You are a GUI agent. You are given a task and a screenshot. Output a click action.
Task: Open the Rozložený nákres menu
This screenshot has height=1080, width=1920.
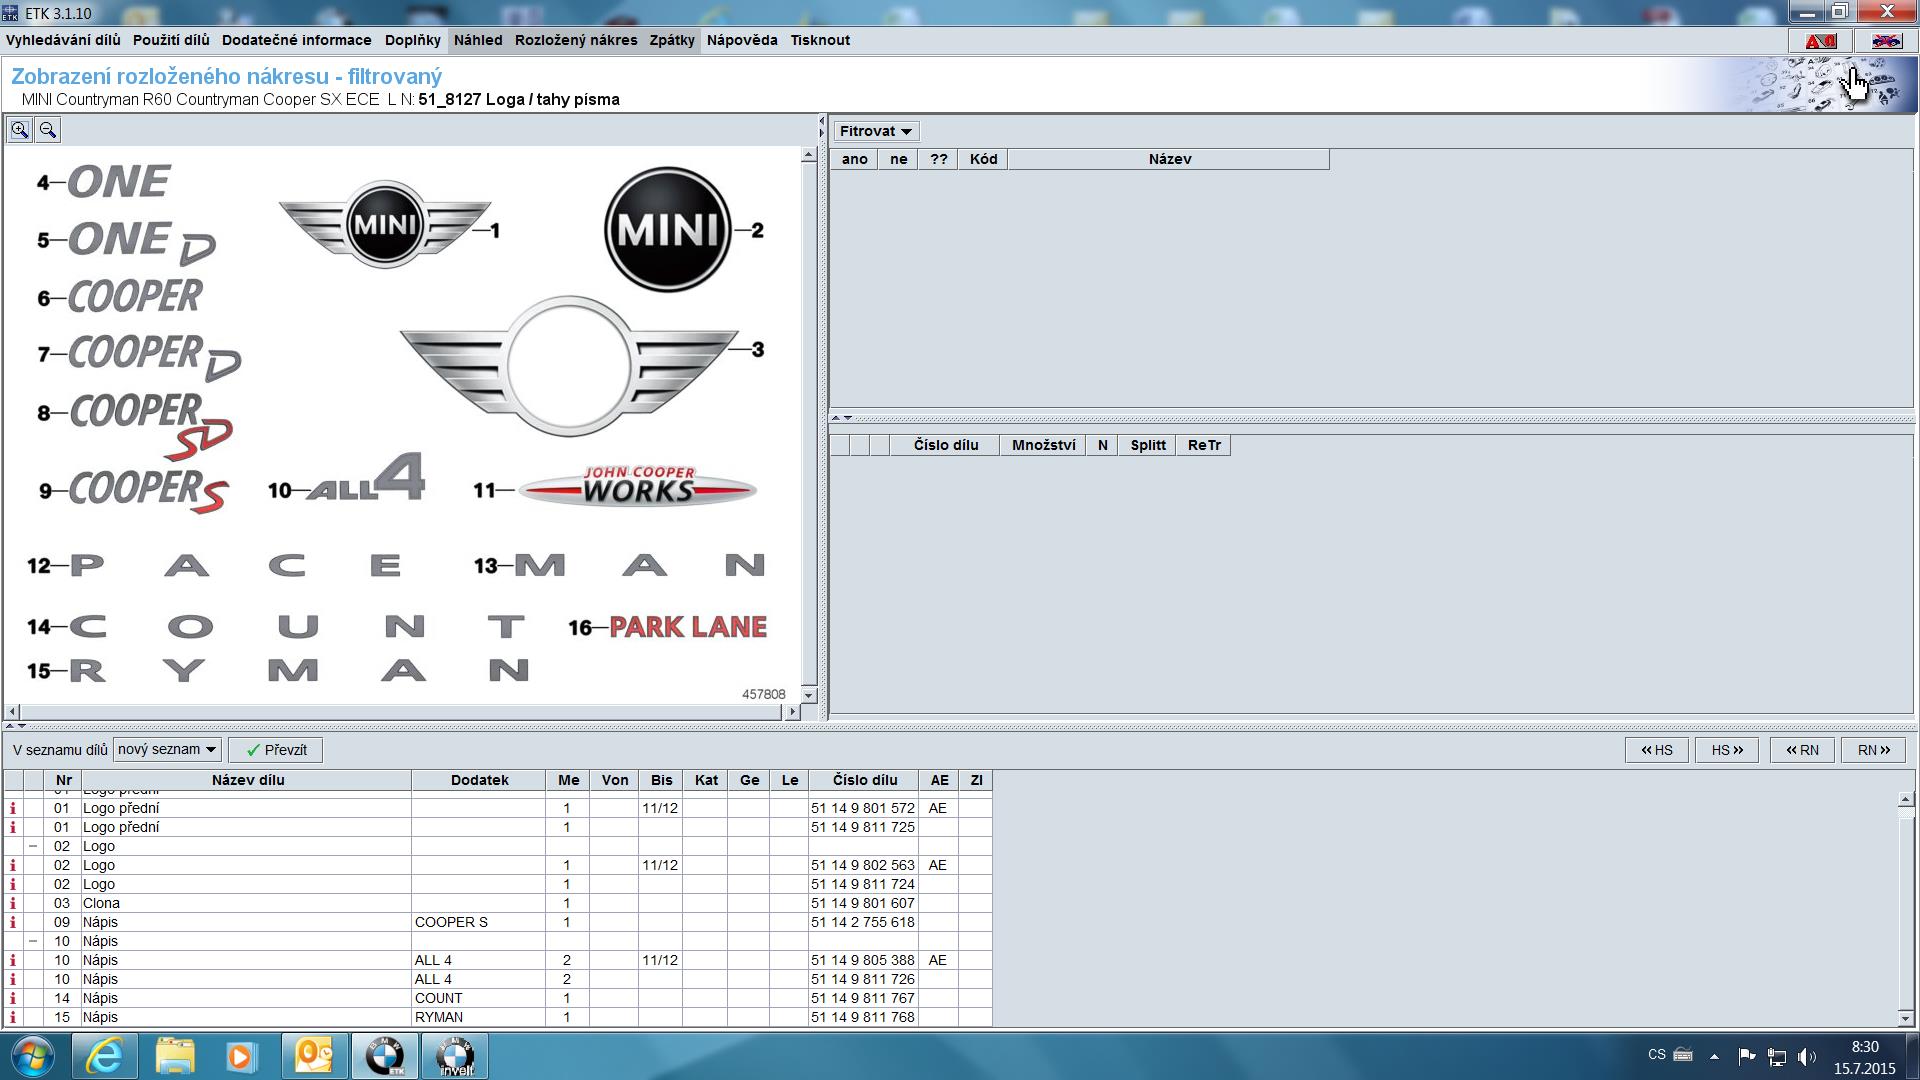coord(575,40)
